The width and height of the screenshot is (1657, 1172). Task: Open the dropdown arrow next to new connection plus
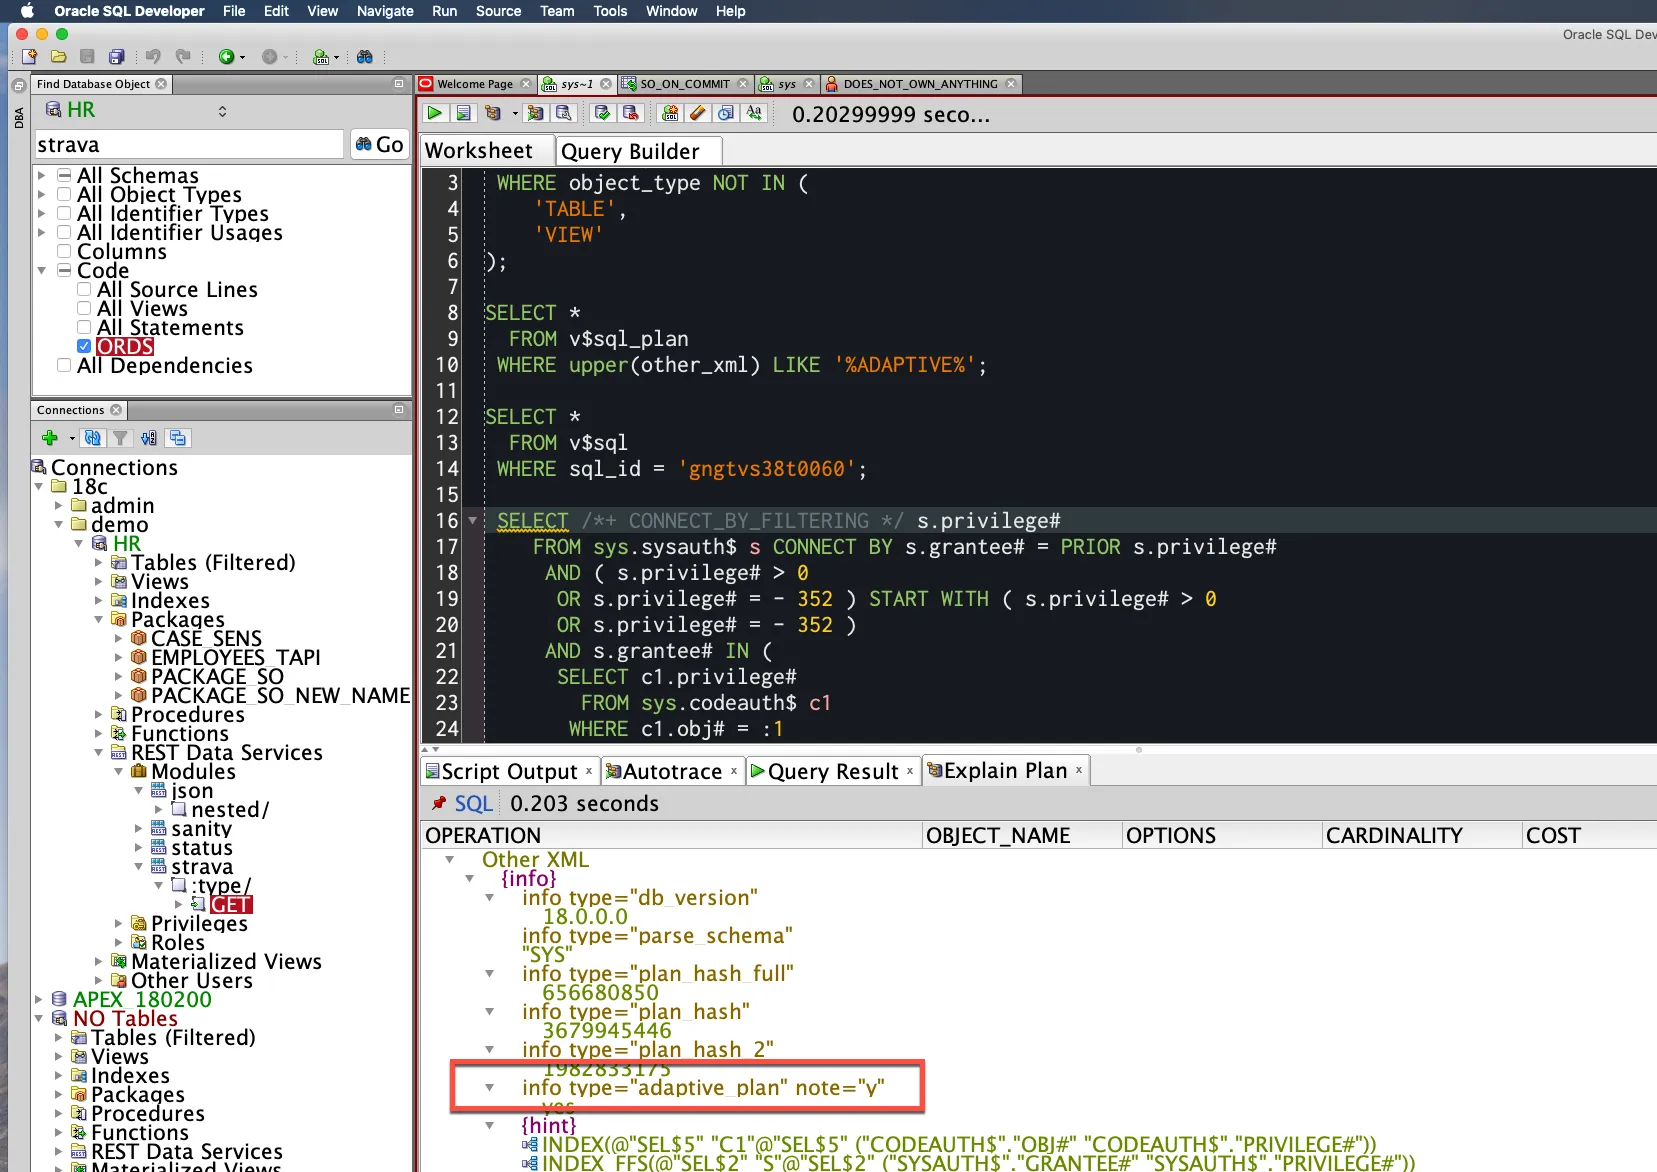pos(72,438)
